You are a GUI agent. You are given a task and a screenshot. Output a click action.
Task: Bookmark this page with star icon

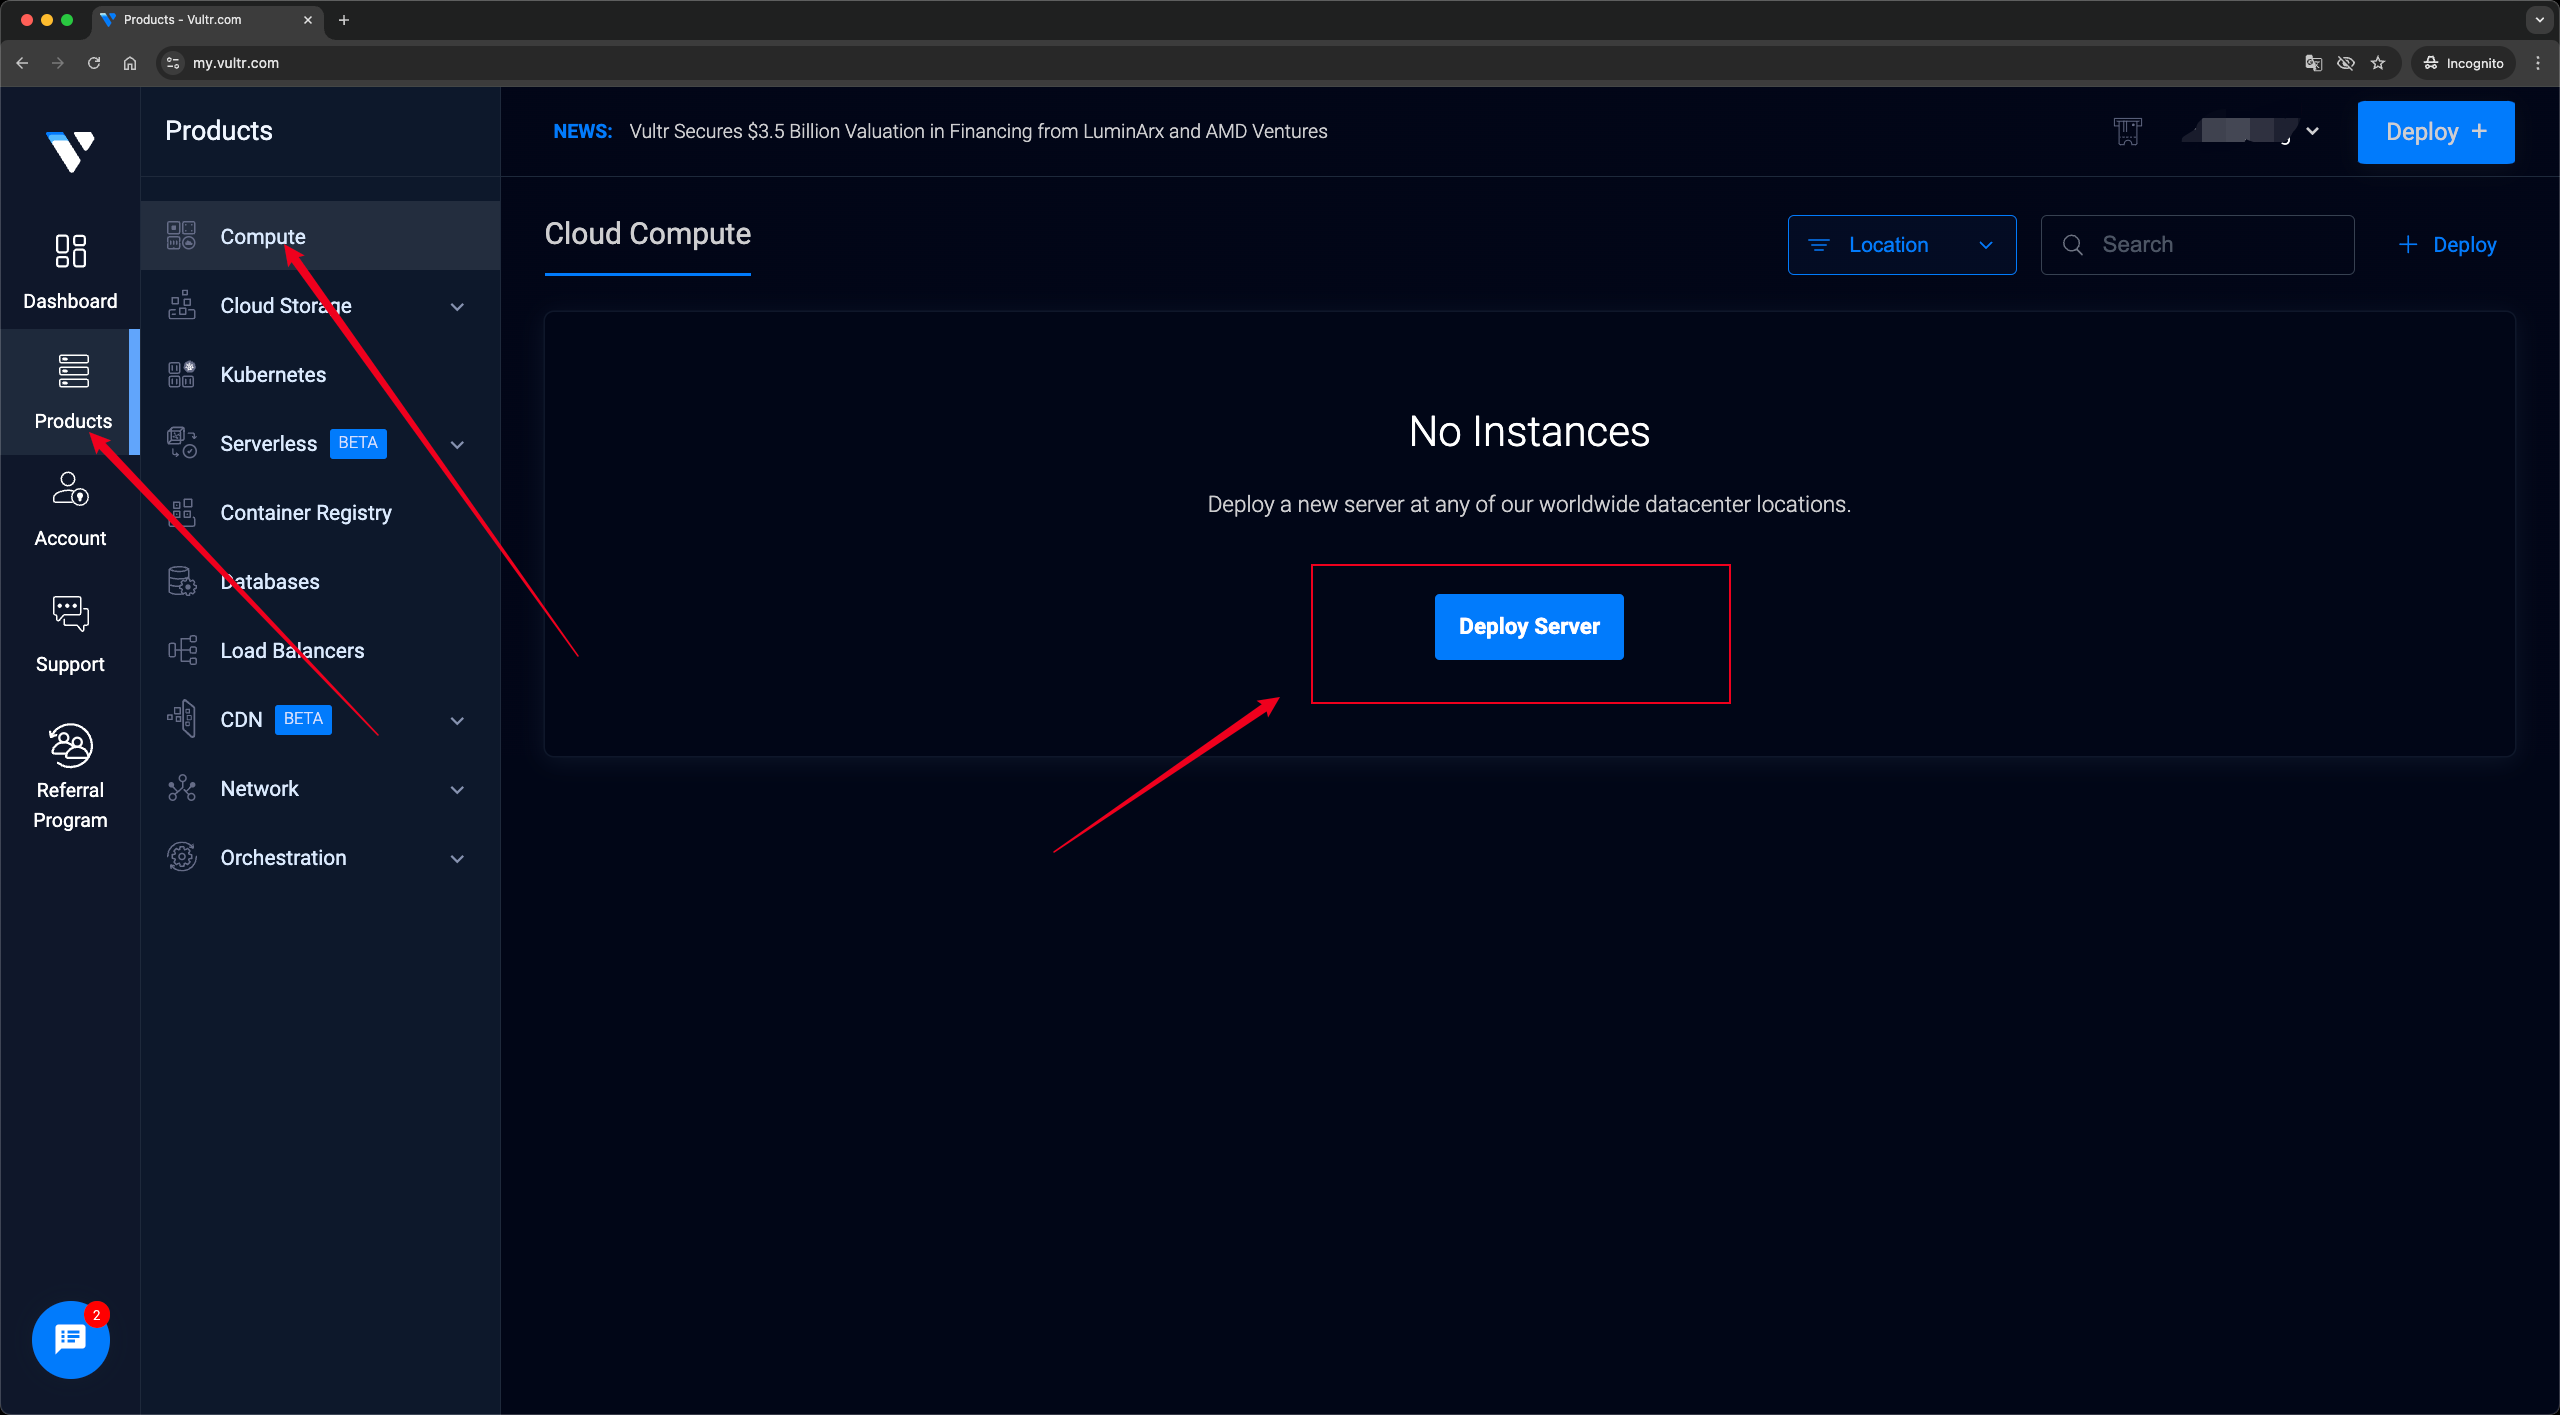[x=2378, y=63]
